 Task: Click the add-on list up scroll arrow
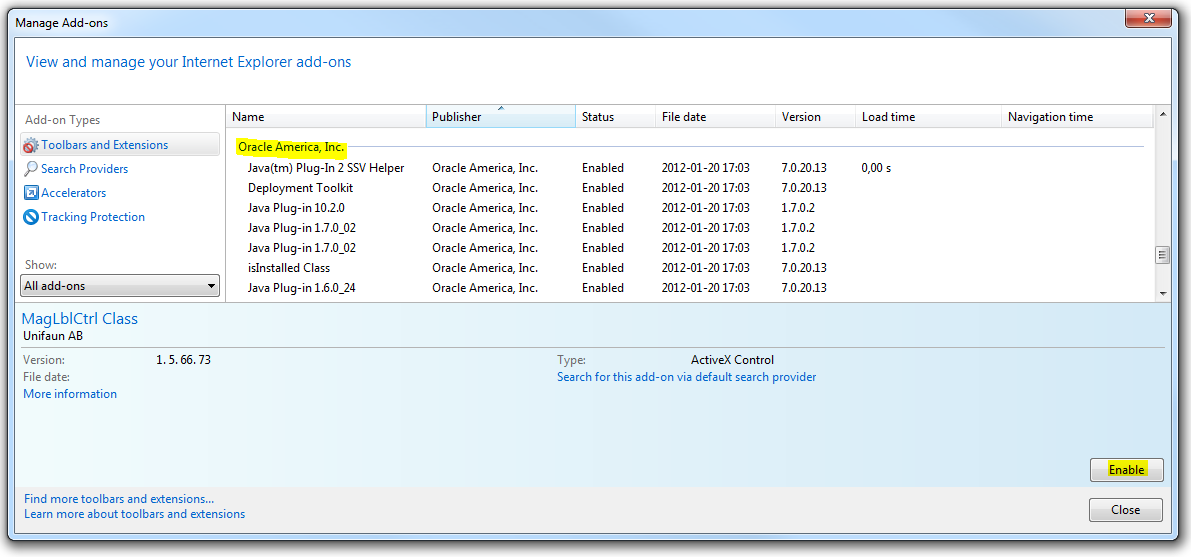coord(1162,116)
